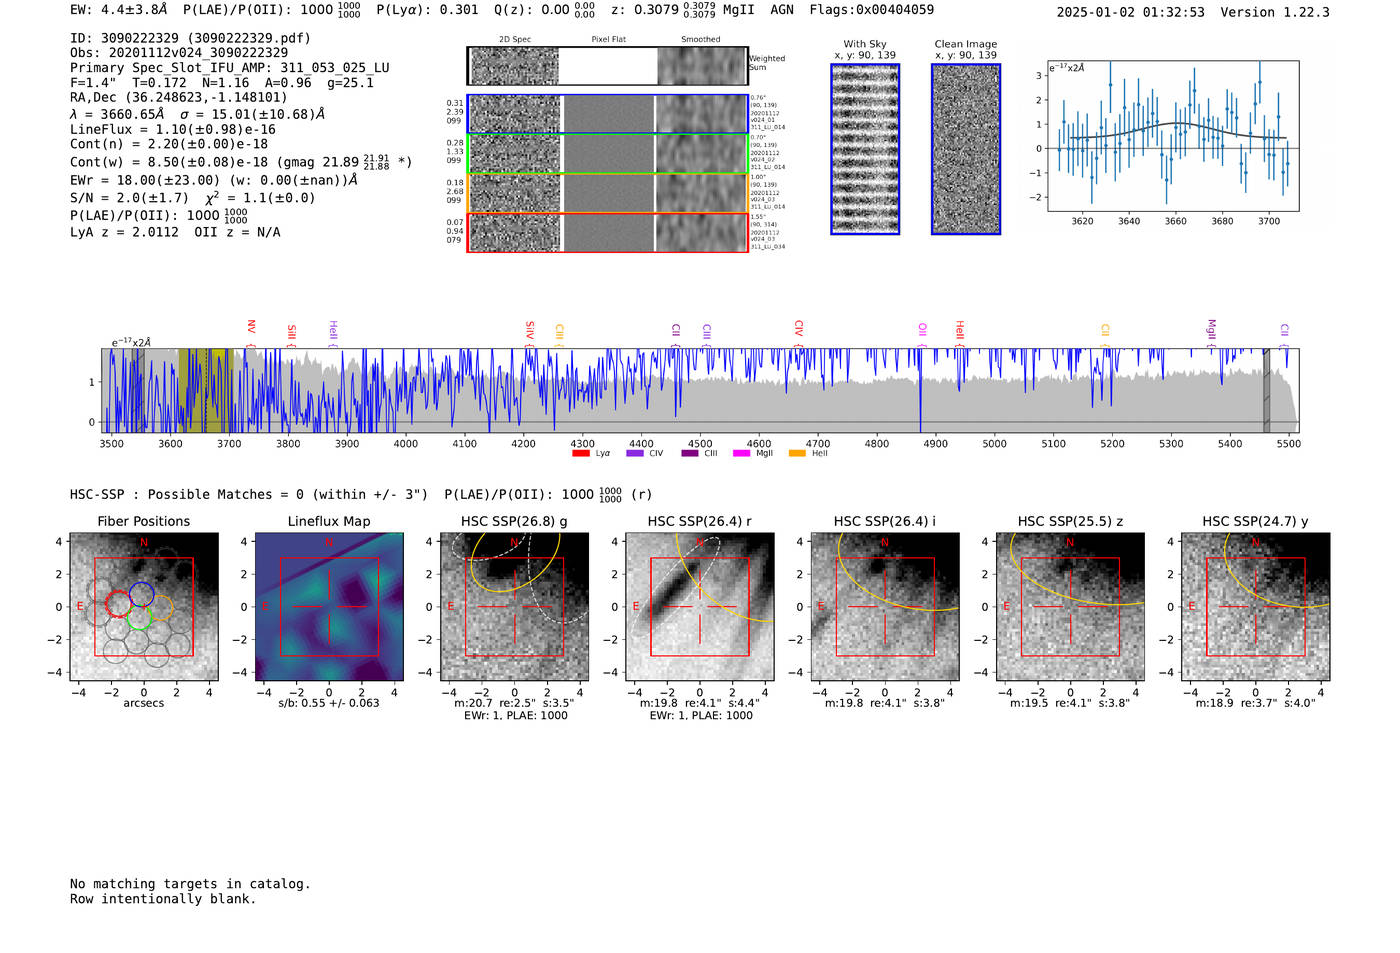Viewport: 1400px width, 953px height.
Task: Open the HSC SSP(26.4) i image
Action: (x=885, y=606)
